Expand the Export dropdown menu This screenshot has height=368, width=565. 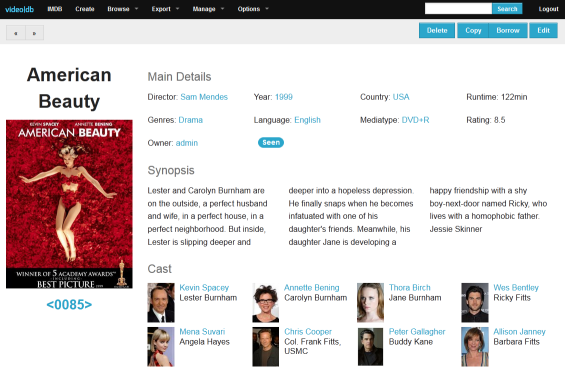[165, 9]
